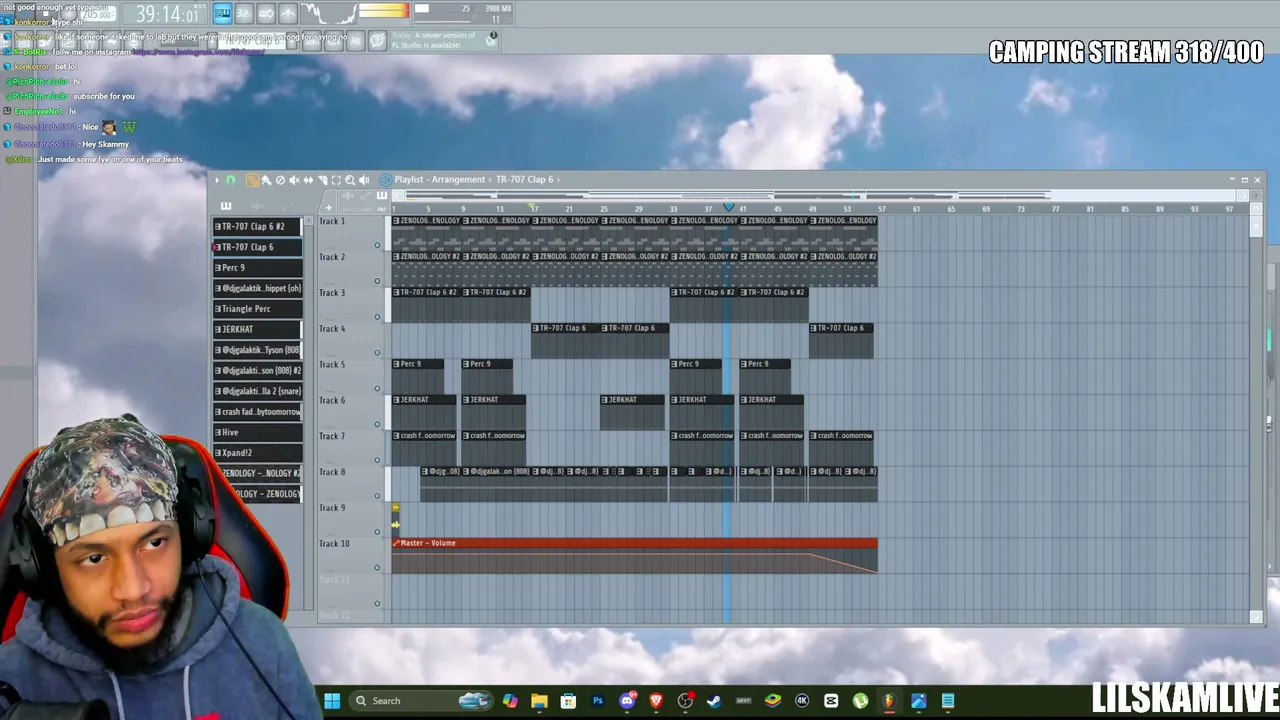Select the Draw pencil tool in the Playlist
1280x720 pixels.
click(x=252, y=180)
